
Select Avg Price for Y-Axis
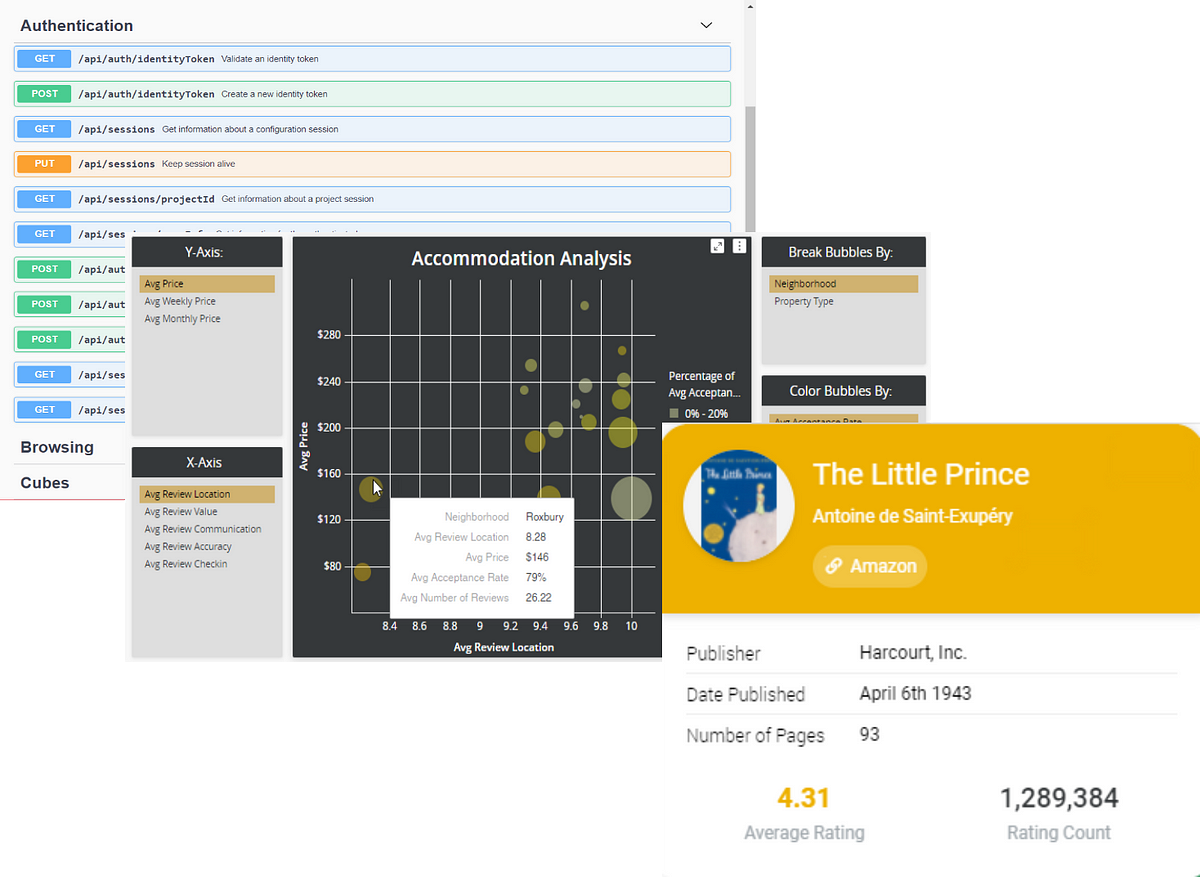click(x=207, y=284)
